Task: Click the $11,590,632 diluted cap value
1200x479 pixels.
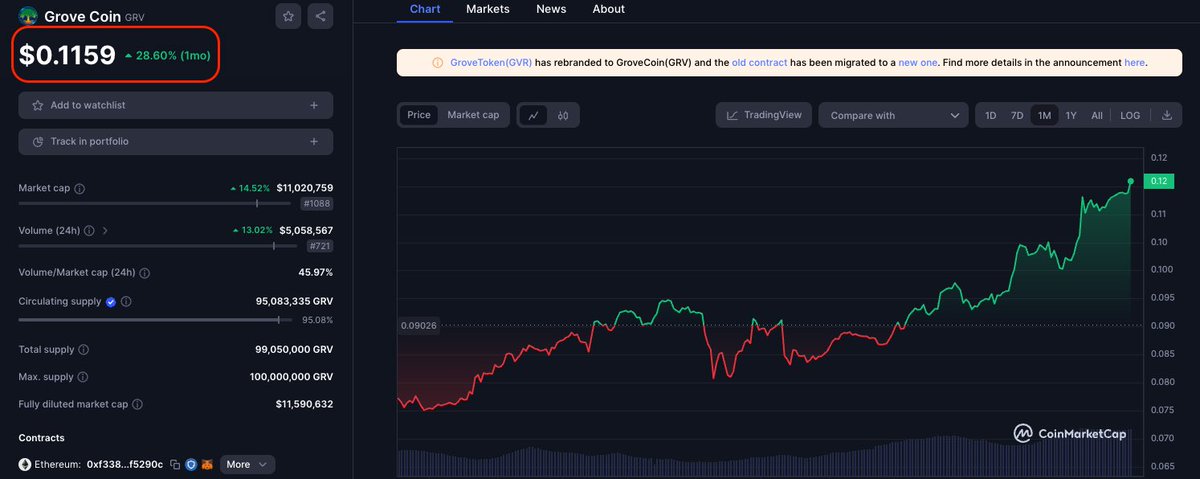Action: tap(305, 404)
